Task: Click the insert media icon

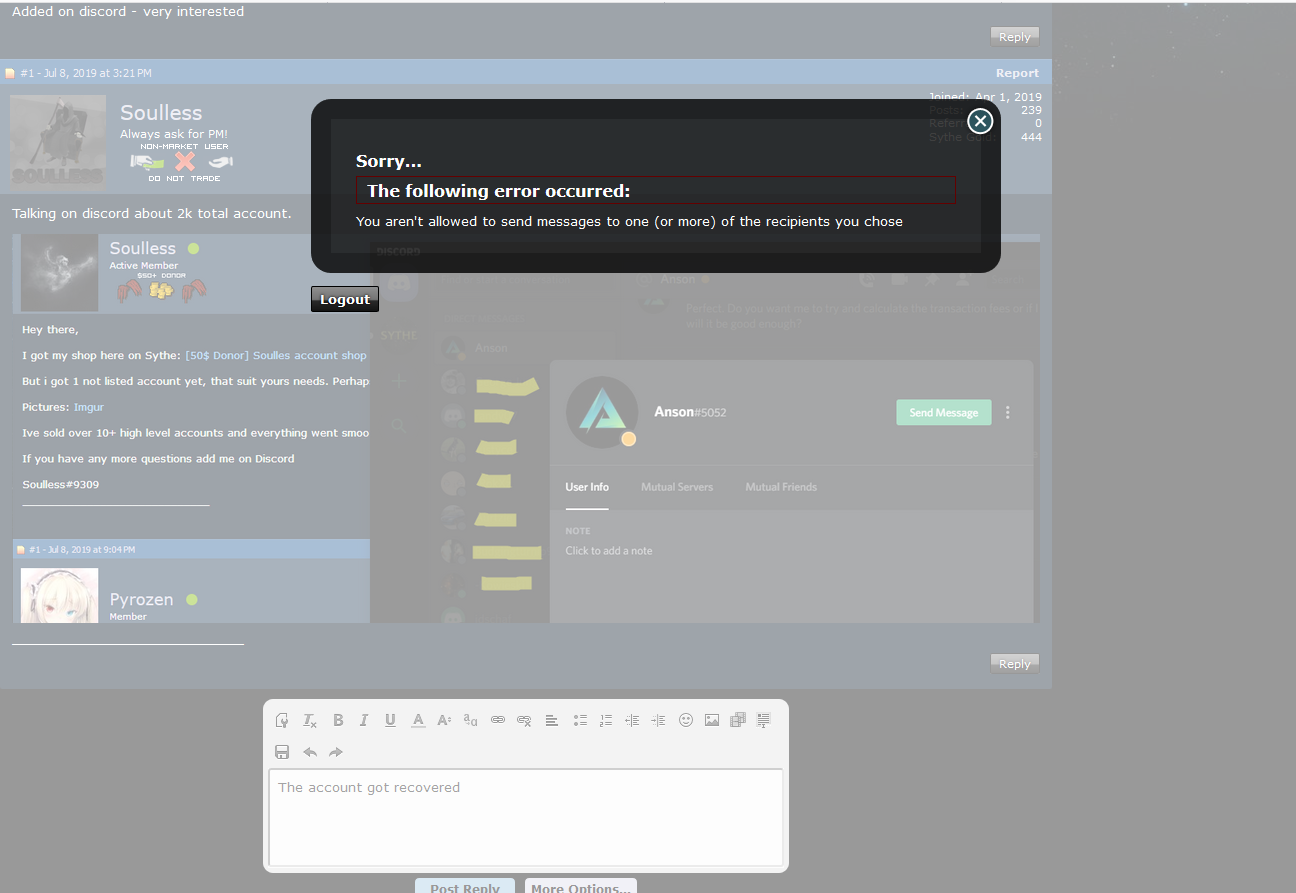Action: click(738, 720)
